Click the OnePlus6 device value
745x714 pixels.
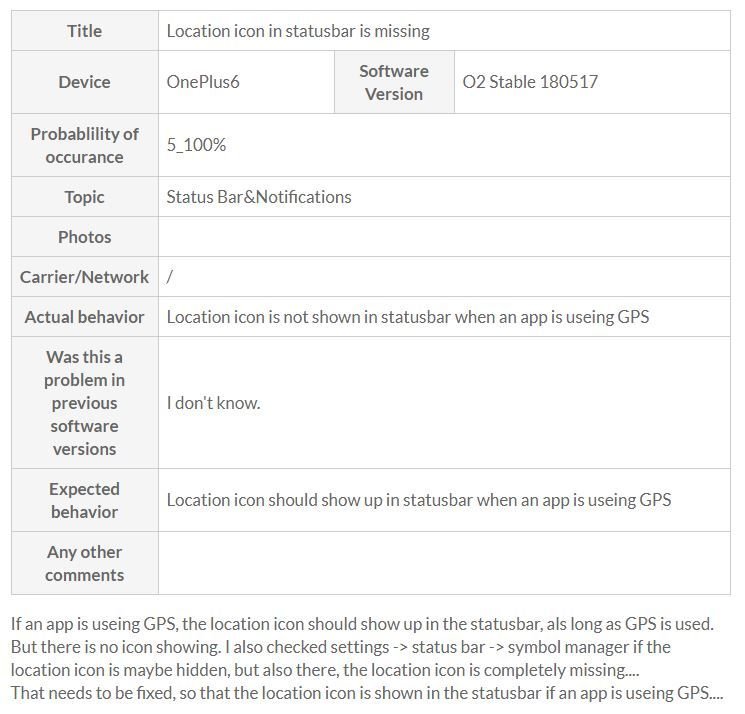pyautogui.click(x=203, y=82)
